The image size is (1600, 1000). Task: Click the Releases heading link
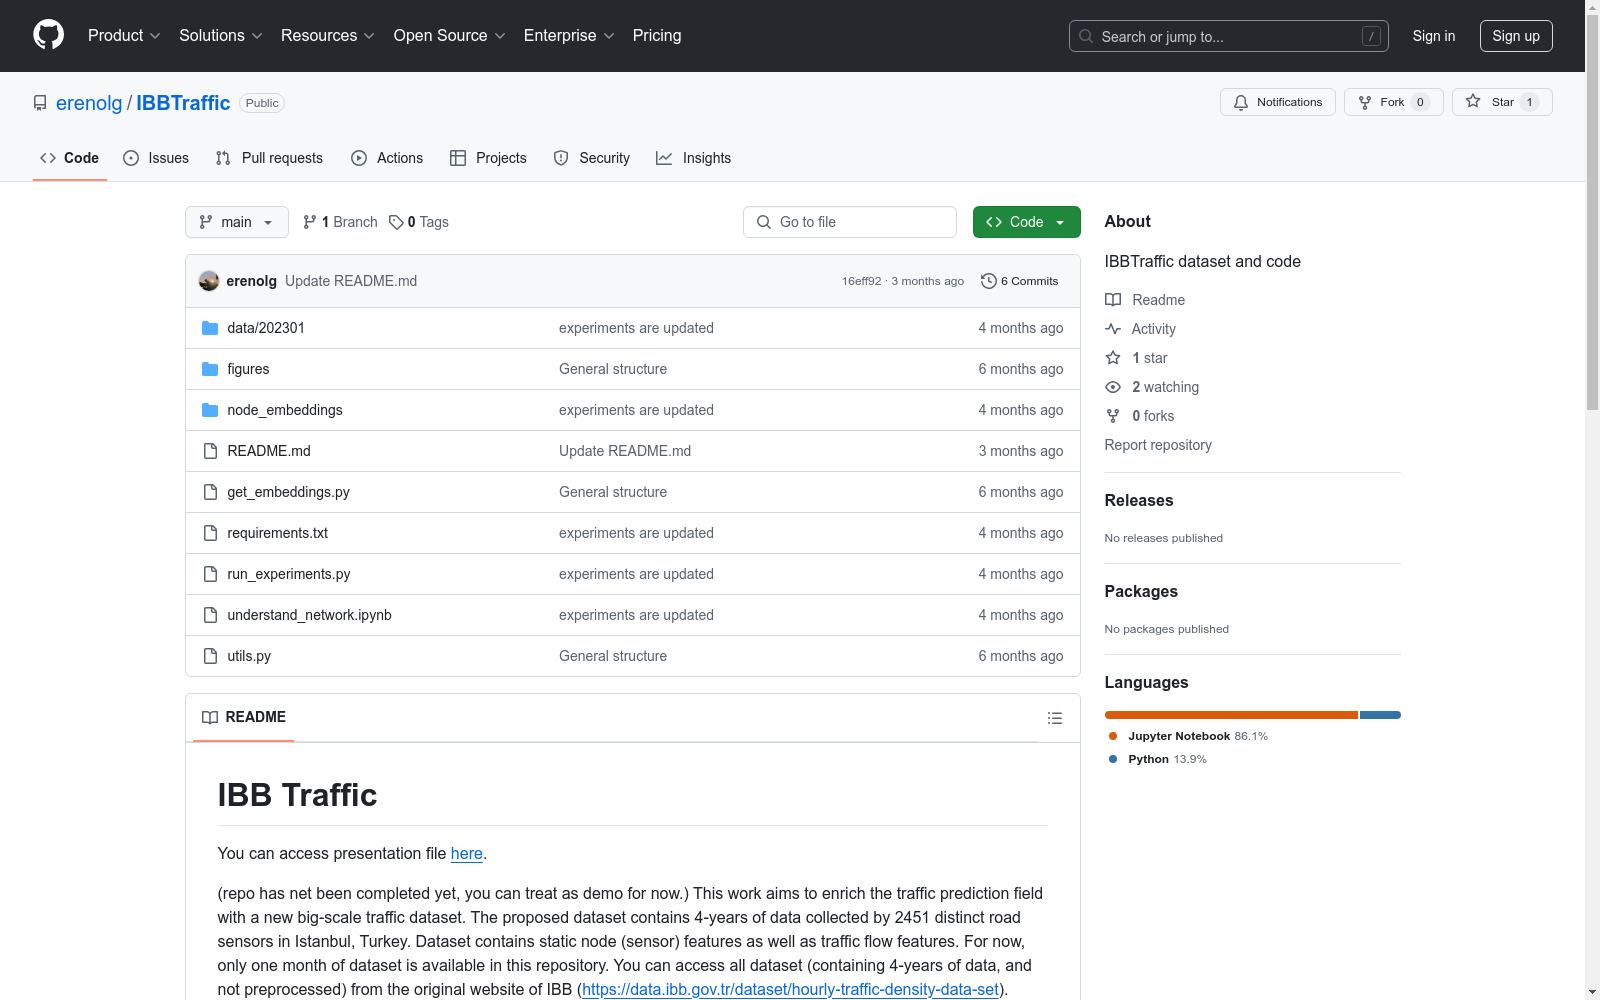tap(1139, 501)
